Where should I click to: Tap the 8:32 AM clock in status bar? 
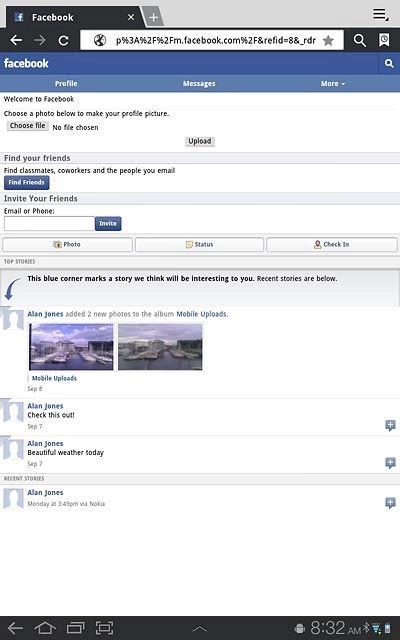click(336, 628)
